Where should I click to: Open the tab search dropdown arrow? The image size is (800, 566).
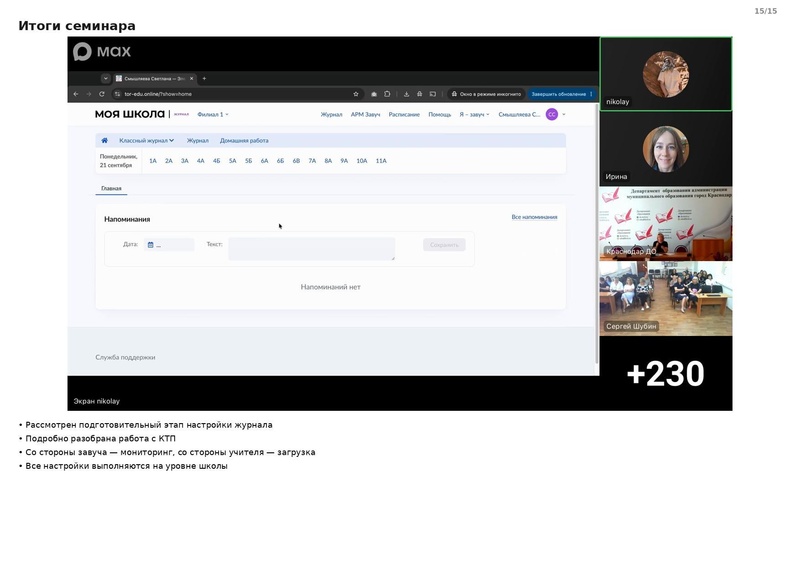click(x=106, y=79)
